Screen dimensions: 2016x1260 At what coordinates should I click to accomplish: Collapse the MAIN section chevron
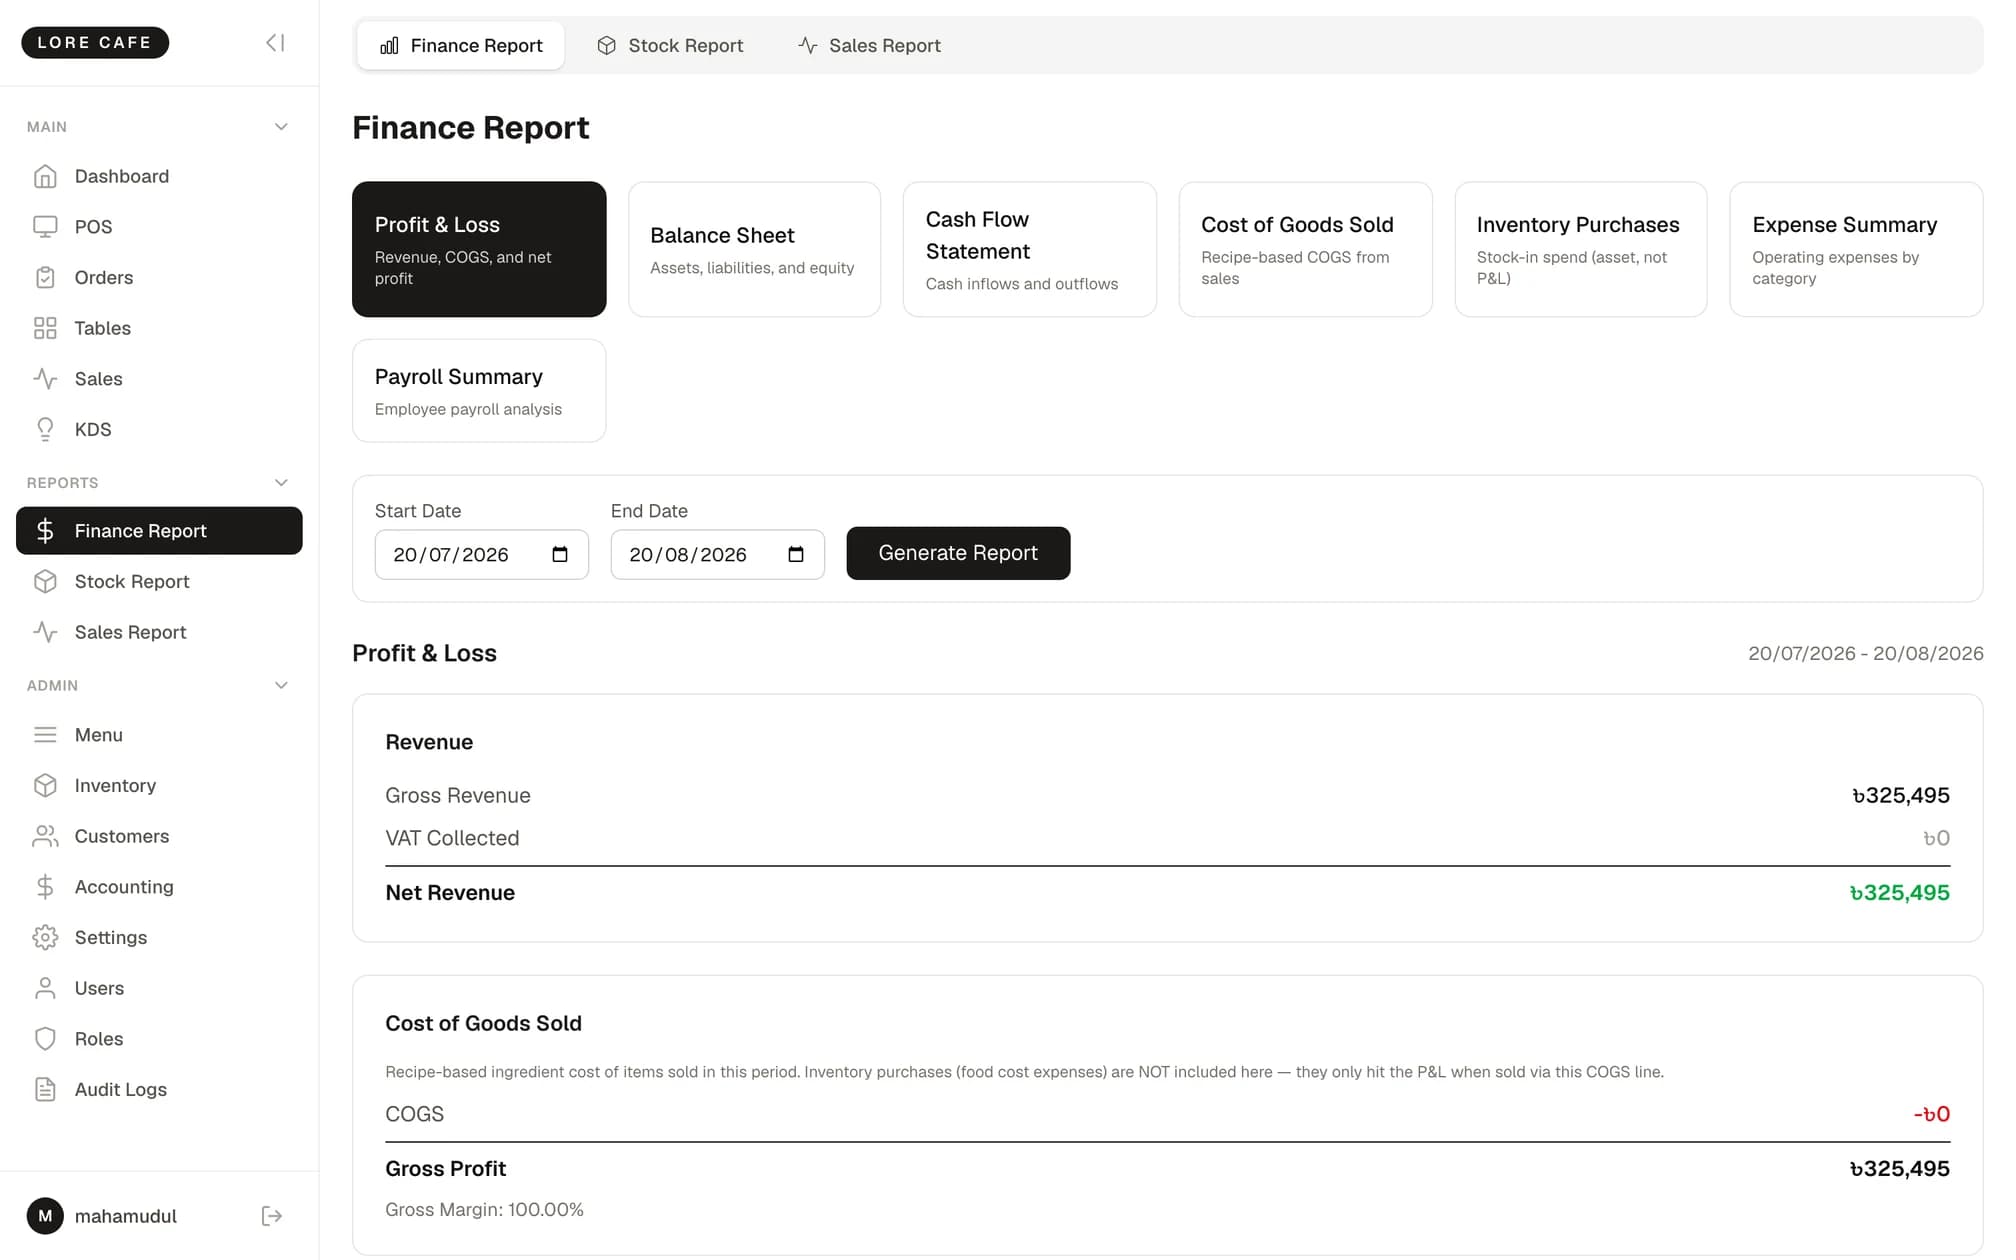pyautogui.click(x=281, y=127)
